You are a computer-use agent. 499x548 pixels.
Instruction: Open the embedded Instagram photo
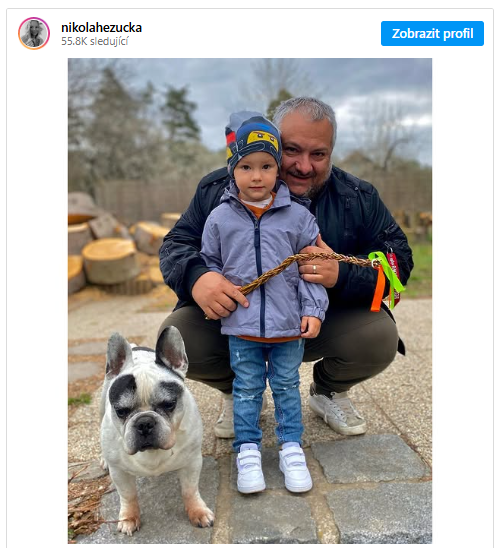coord(250,301)
